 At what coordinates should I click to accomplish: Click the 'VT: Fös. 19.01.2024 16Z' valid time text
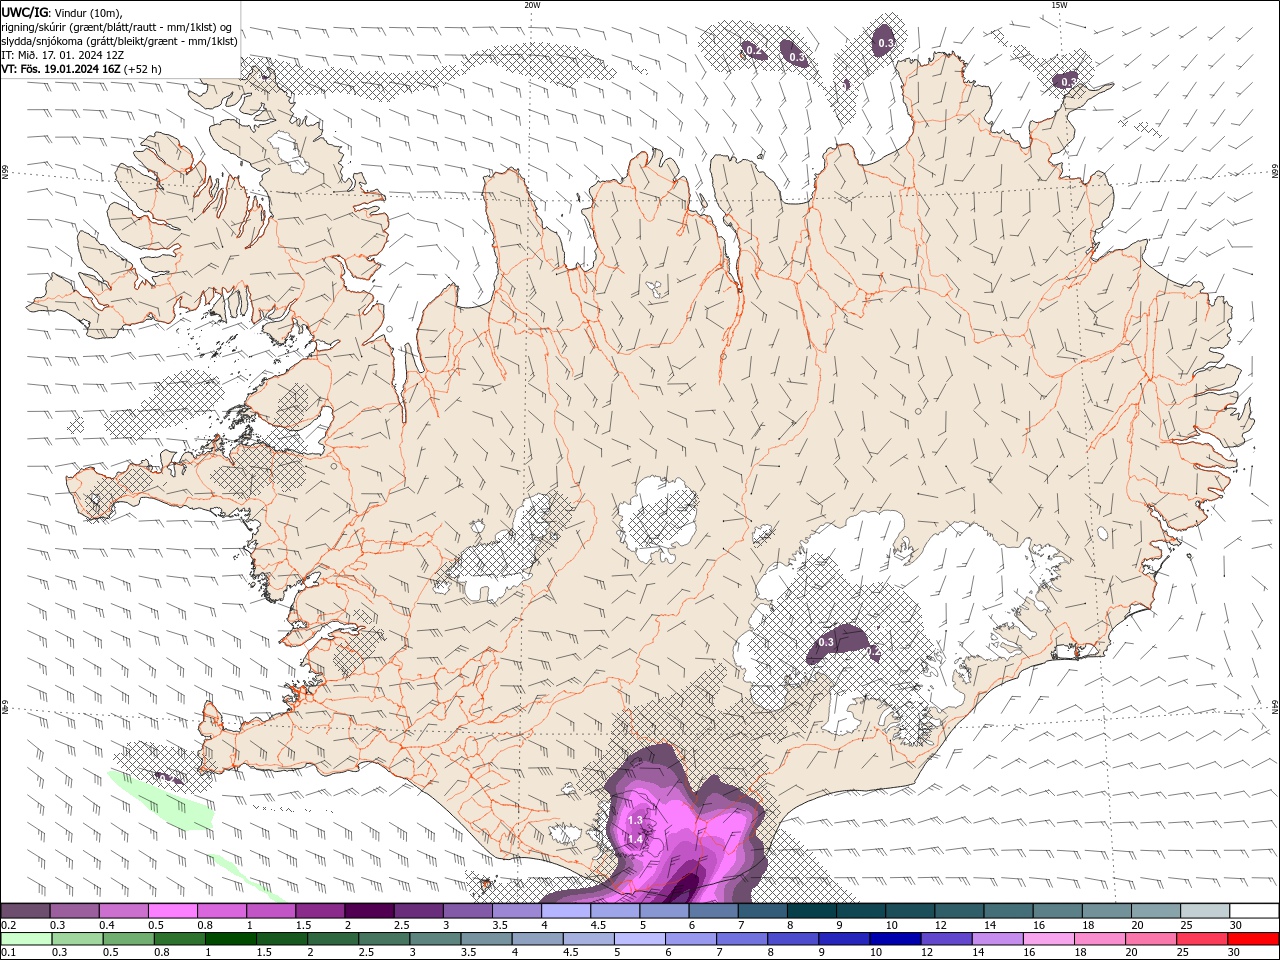pos(62,69)
